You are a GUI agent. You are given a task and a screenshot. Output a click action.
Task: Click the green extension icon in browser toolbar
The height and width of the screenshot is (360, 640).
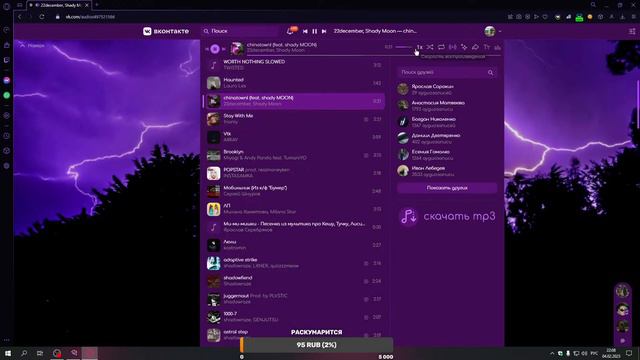click(579, 17)
